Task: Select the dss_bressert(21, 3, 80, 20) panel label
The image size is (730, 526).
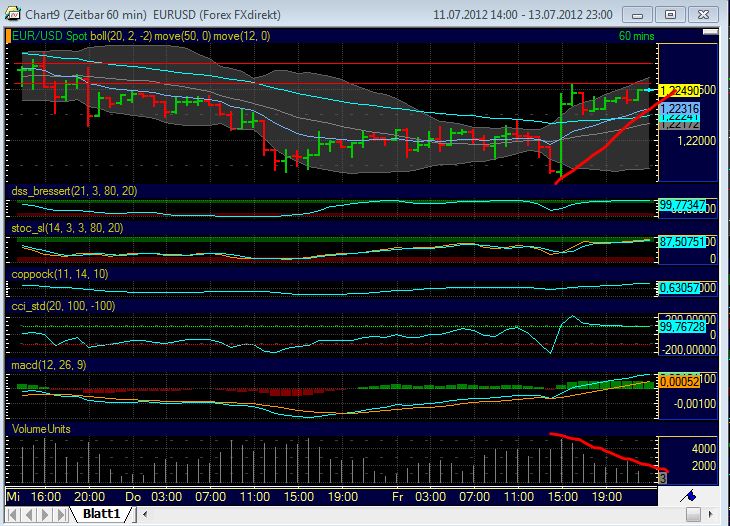Action: [74, 191]
